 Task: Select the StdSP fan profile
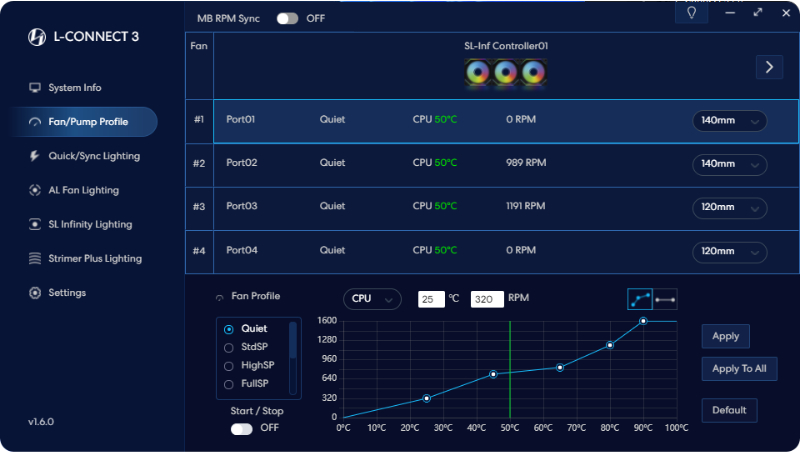[x=229, y=347]
